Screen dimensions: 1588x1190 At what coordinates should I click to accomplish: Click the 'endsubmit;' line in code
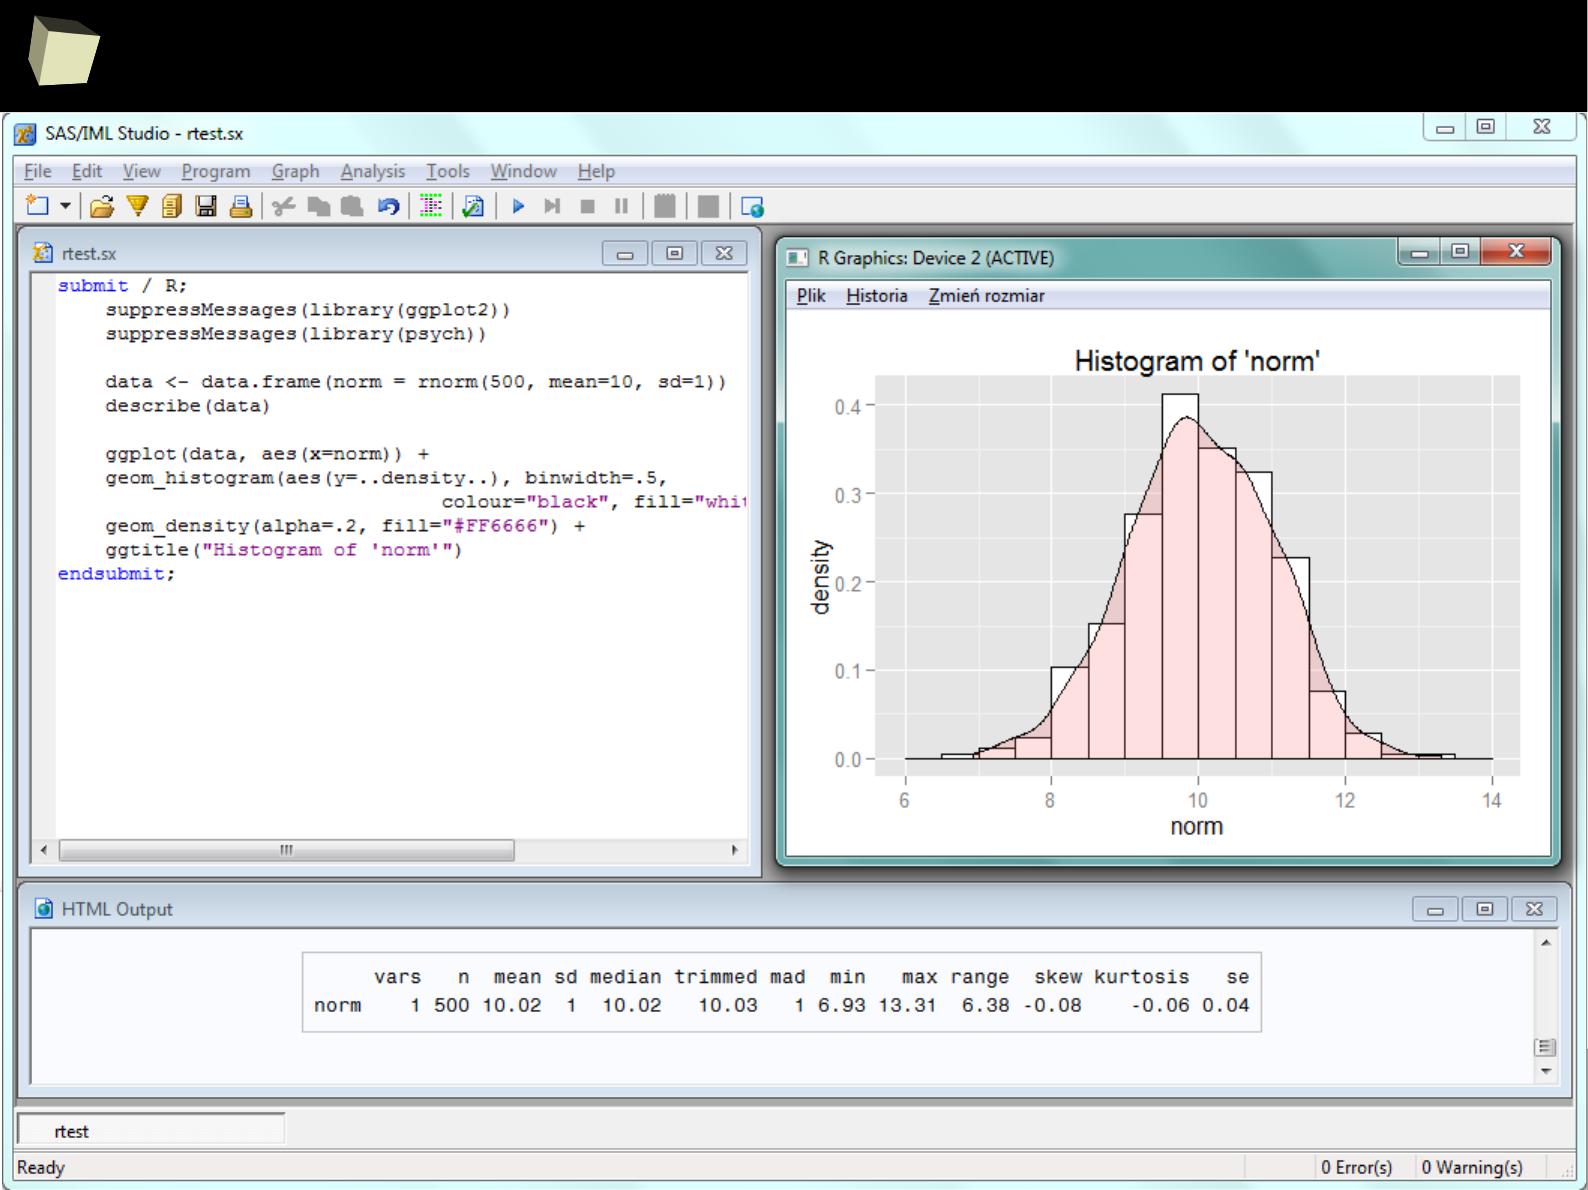[116, 574]
